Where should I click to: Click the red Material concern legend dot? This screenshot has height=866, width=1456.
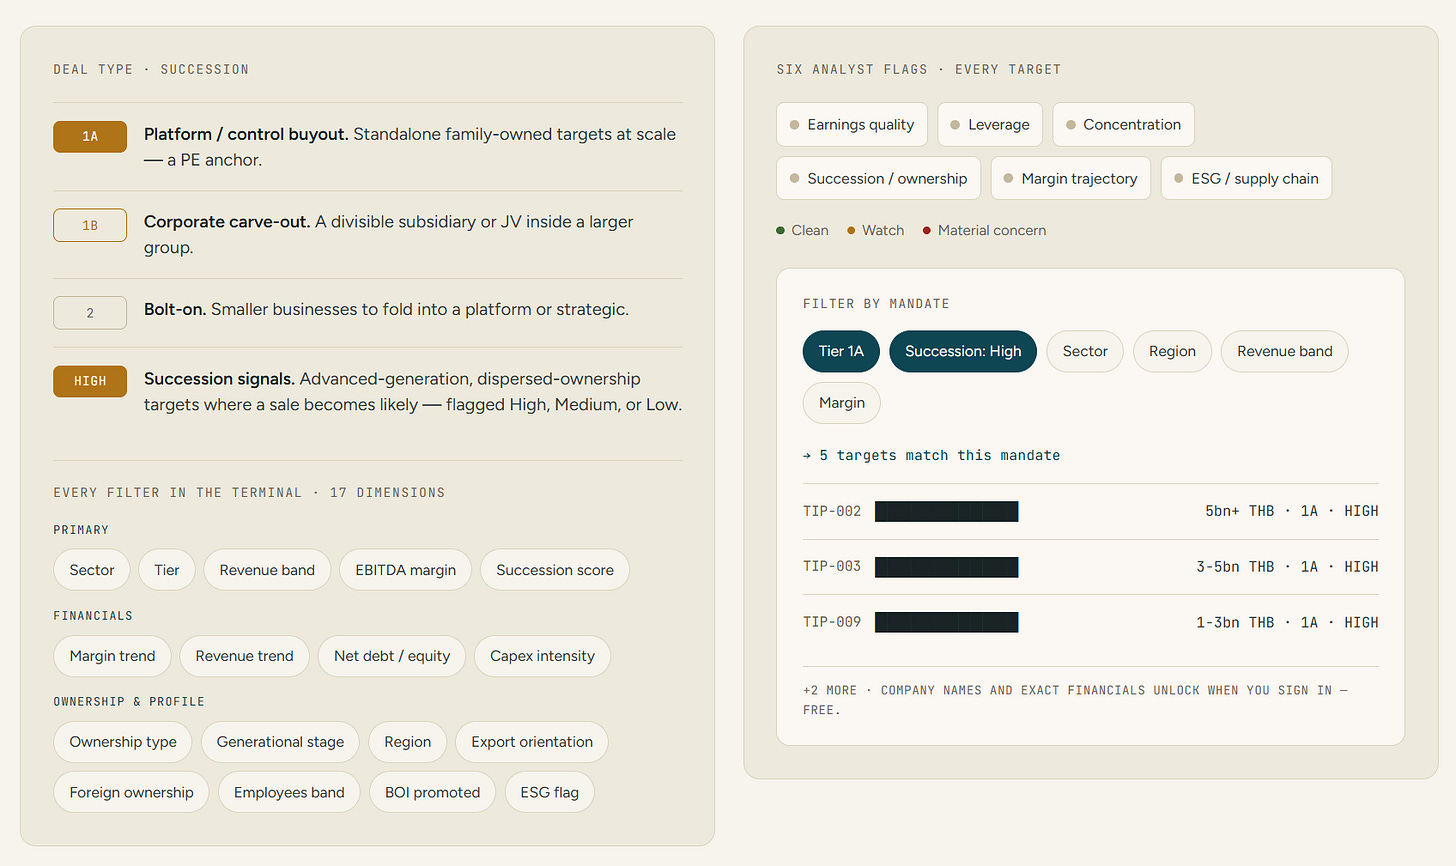[x=927, y=230]
